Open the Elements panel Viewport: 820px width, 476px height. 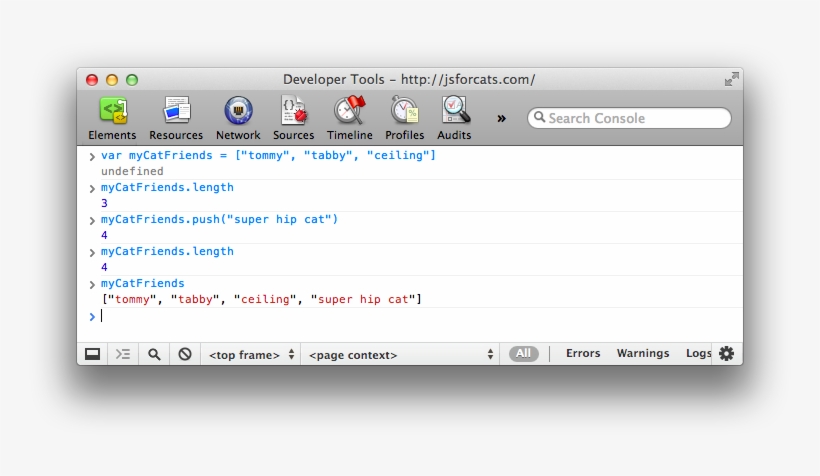112,119
